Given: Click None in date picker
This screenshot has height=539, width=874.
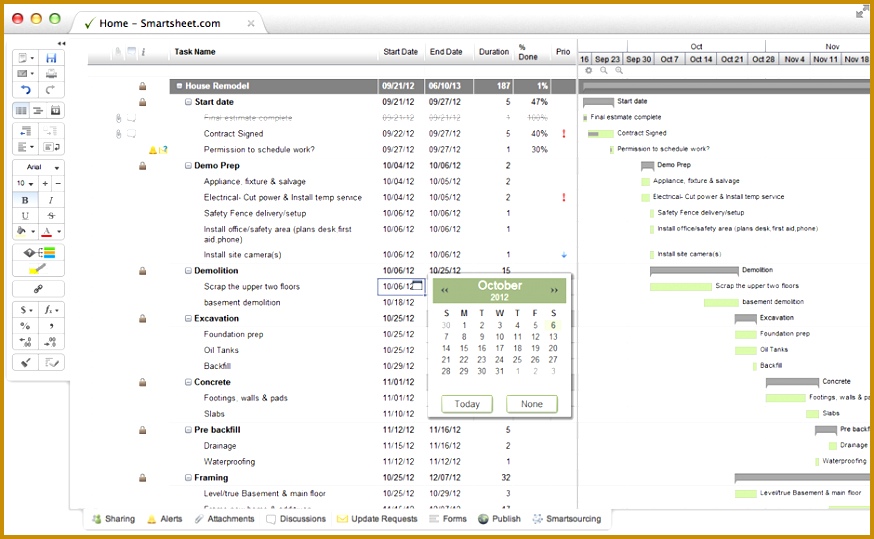Looking at the screenshot, I should tap(532, 404).
